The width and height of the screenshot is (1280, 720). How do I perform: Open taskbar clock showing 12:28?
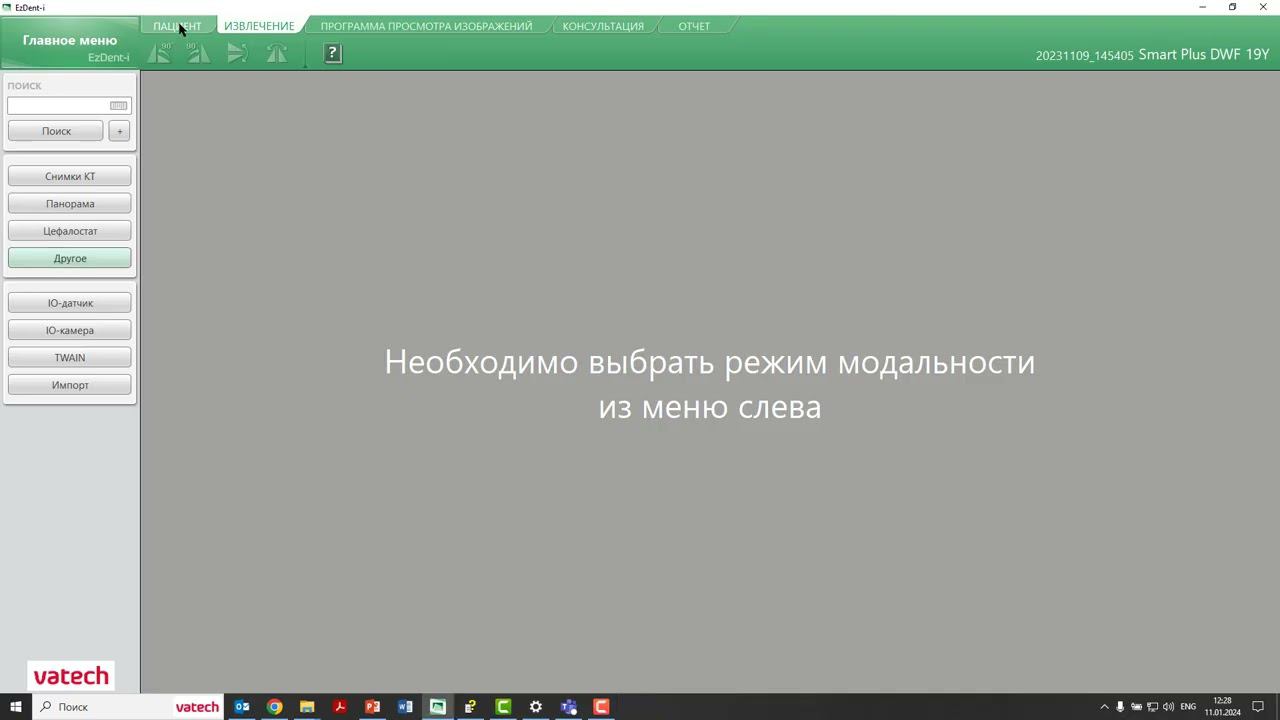(x=1222, y=707)
